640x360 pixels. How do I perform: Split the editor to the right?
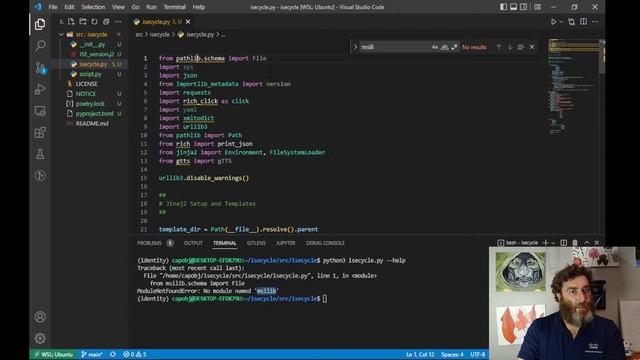point(583,22)
